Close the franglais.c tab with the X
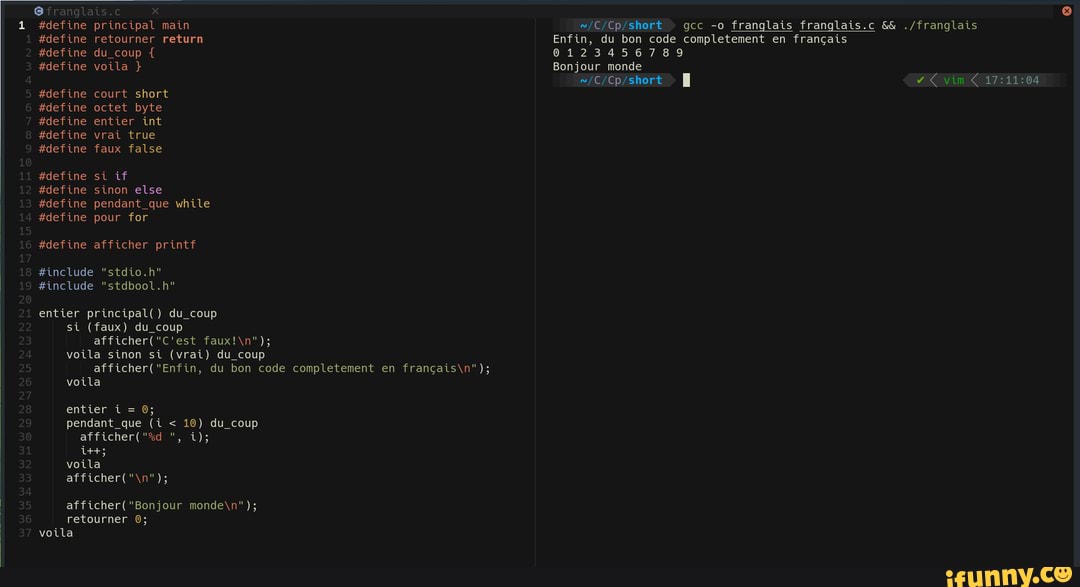 coord(155,11)
